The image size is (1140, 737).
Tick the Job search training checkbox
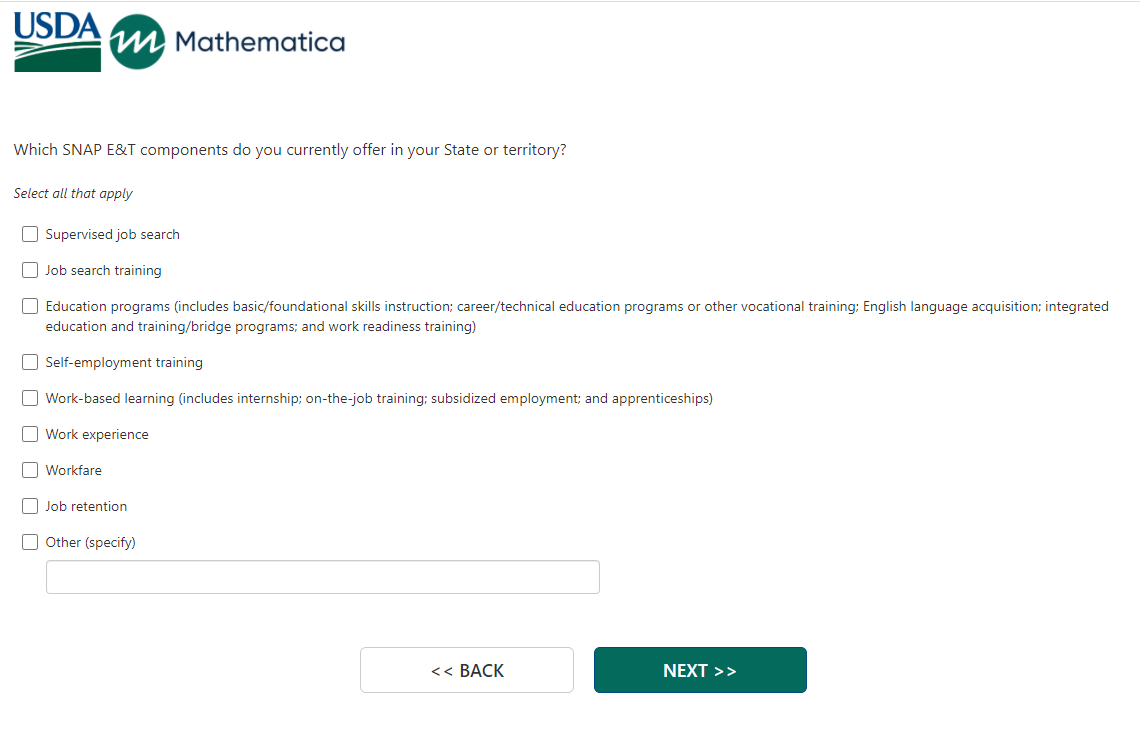[x=30, y=271]
